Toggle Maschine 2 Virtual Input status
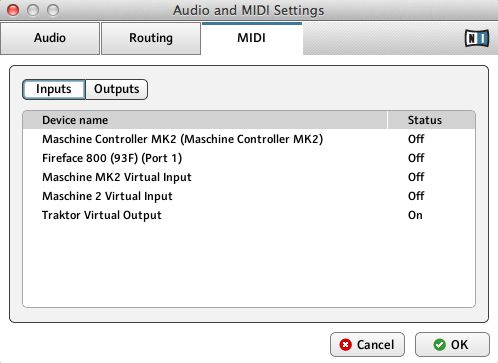 pos(416,196)
